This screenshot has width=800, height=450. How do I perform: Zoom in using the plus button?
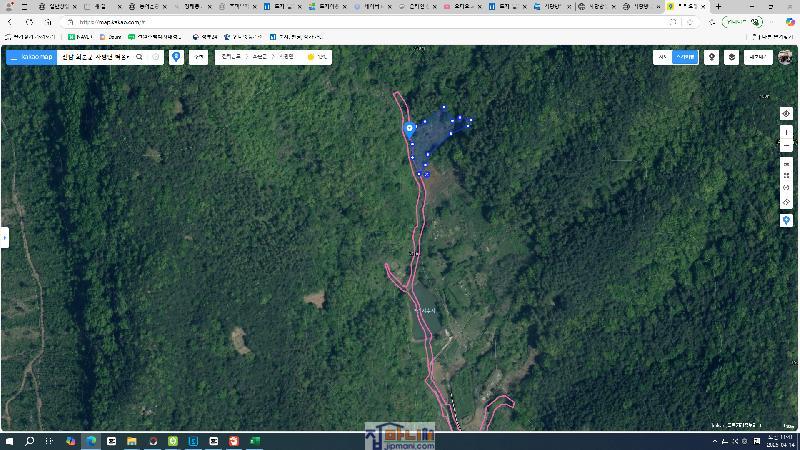[786, 132]
